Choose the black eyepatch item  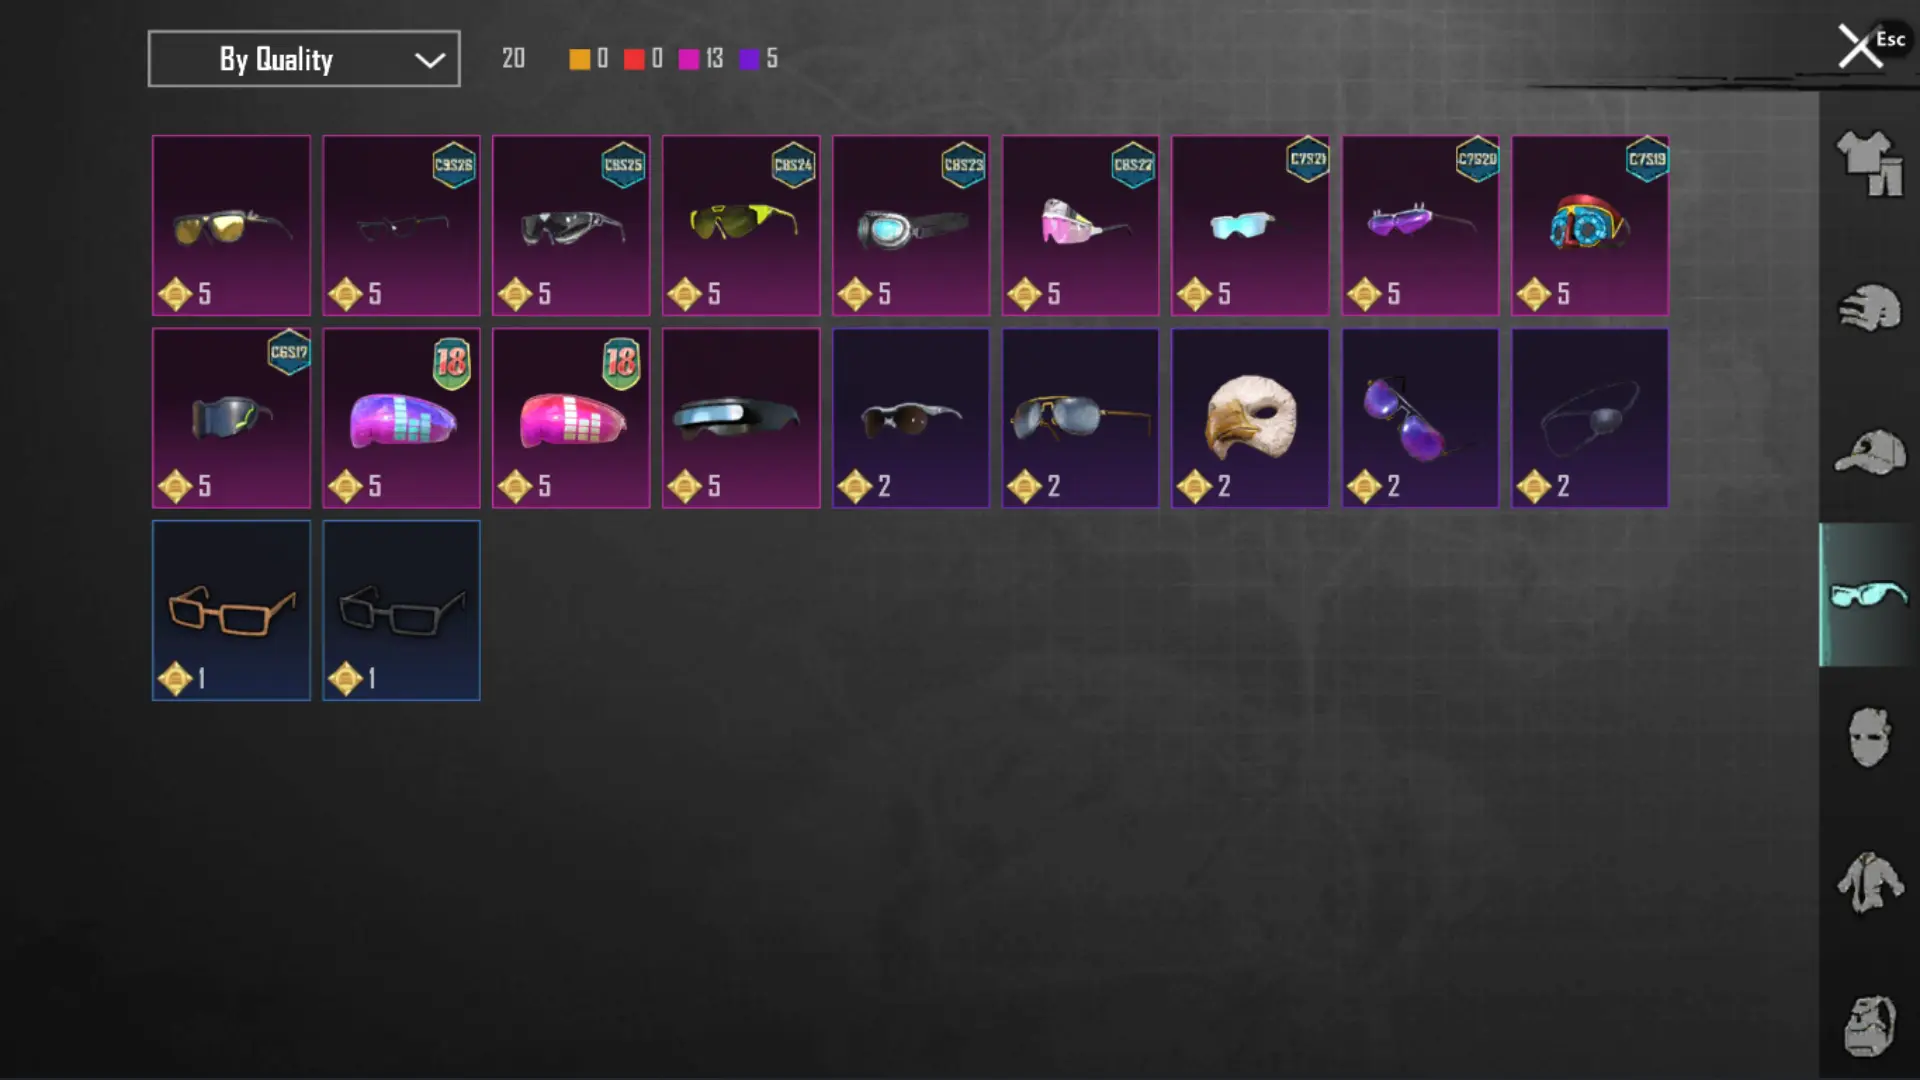pos(1590,418)
